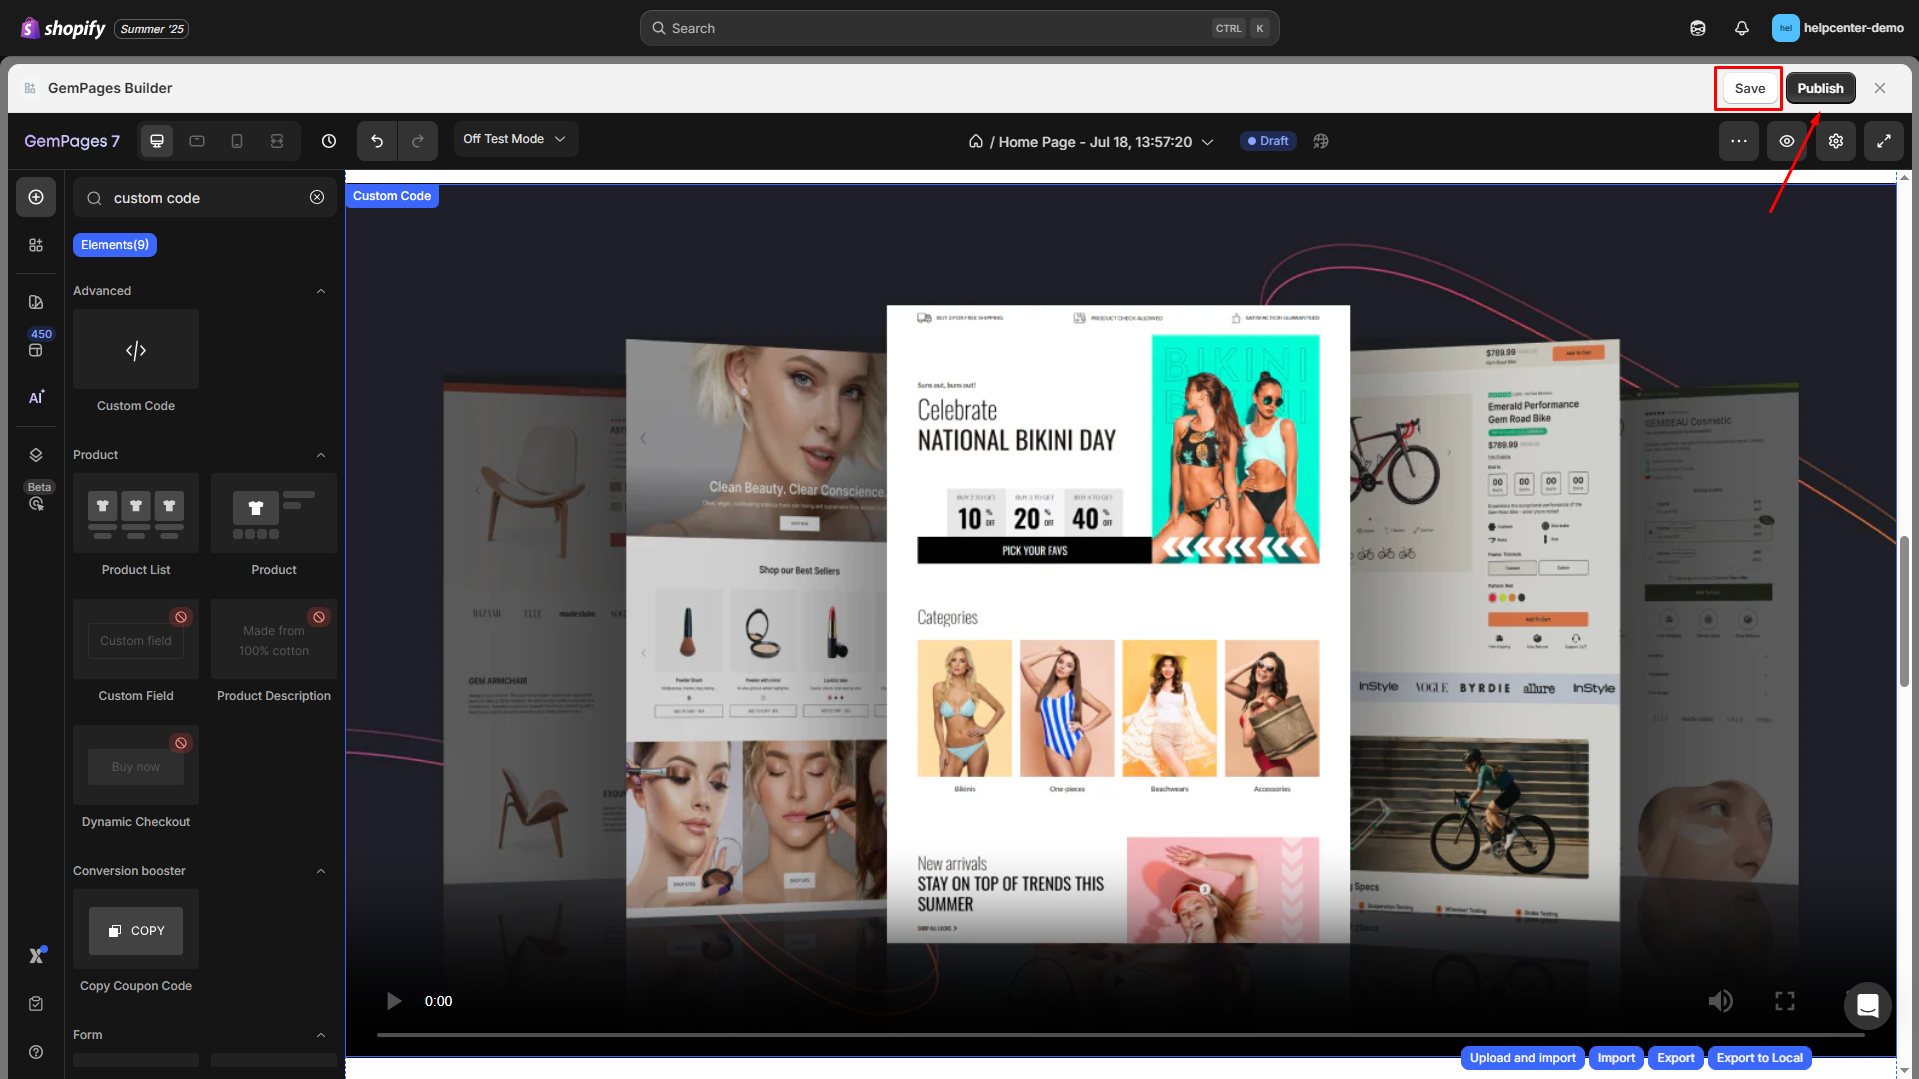Click the Draft status badge

(x=1268, y=141)
